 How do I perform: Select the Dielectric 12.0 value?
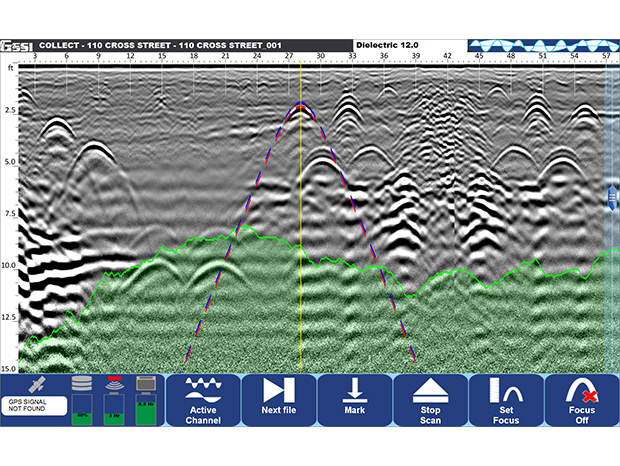[386, 45]
